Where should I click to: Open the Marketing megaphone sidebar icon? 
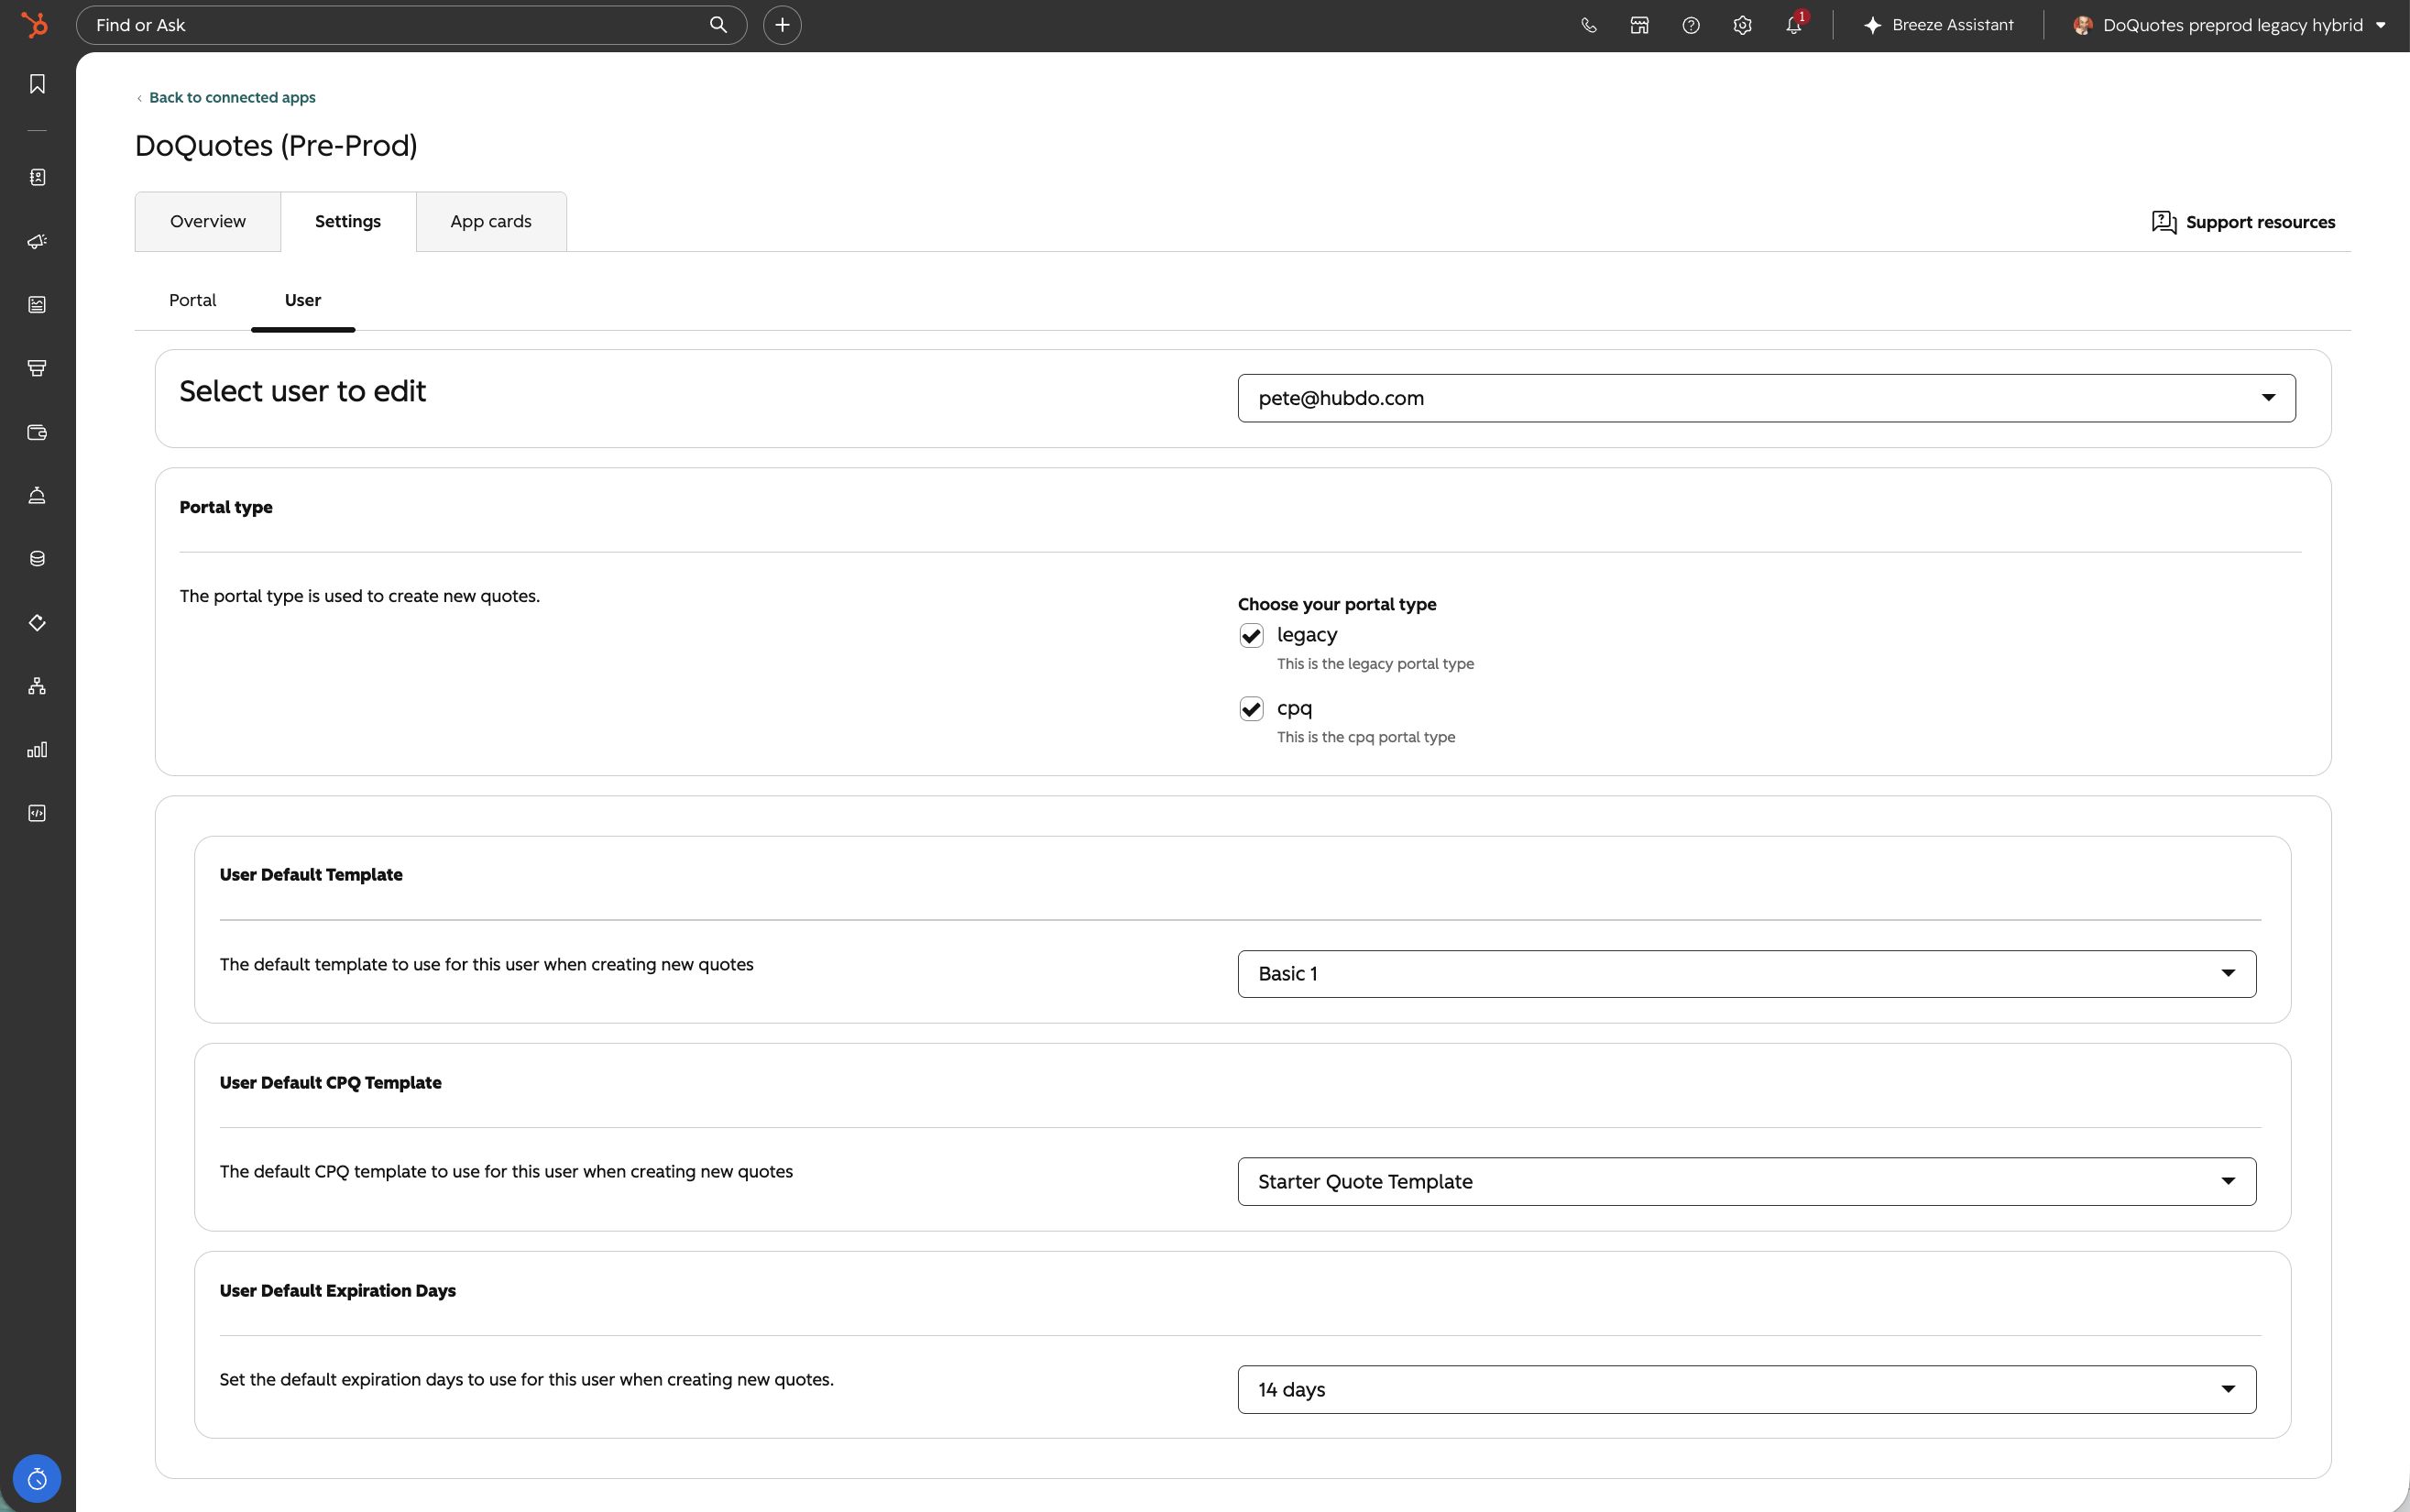pyautogui.click(x=37, y=241)
